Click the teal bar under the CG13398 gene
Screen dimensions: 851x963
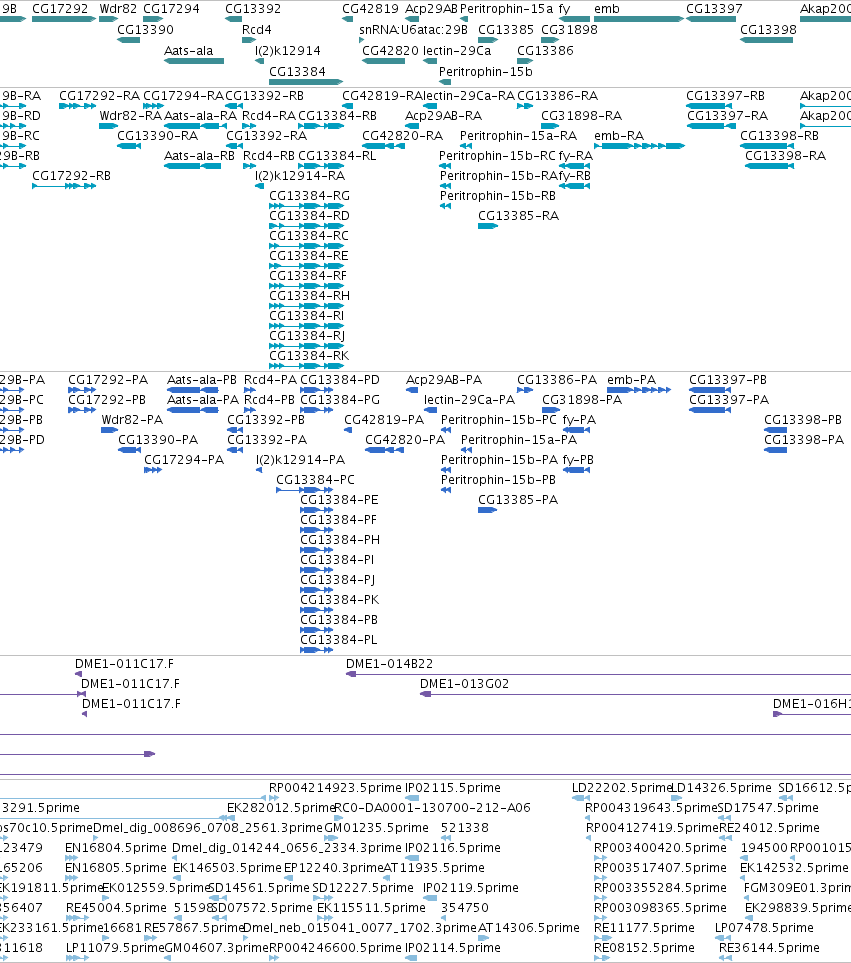pos(767,40)
